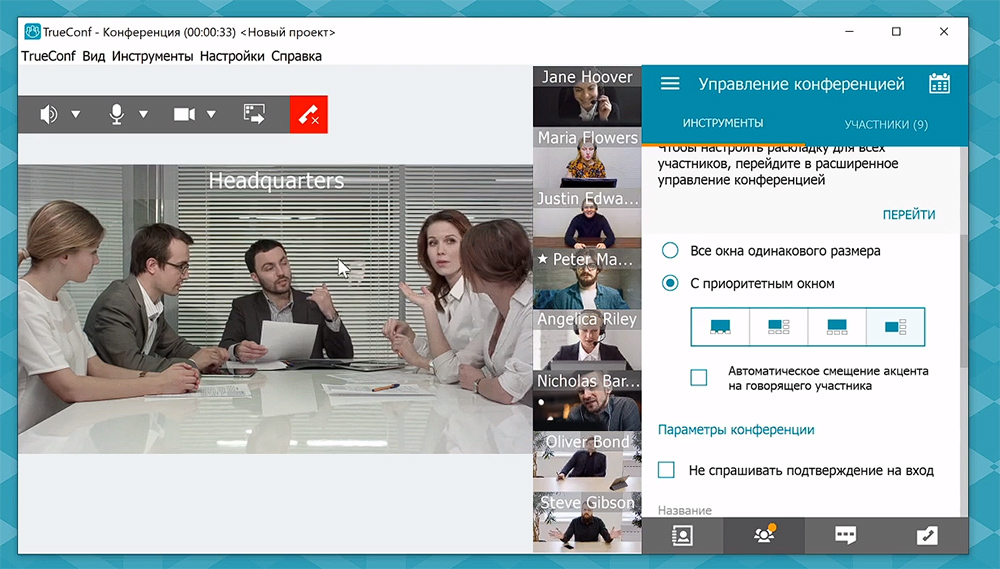Screen dimensions: 1000x569
Task: Click the content sharing icon
Action: pyautogui.click(x=254, y=114)
